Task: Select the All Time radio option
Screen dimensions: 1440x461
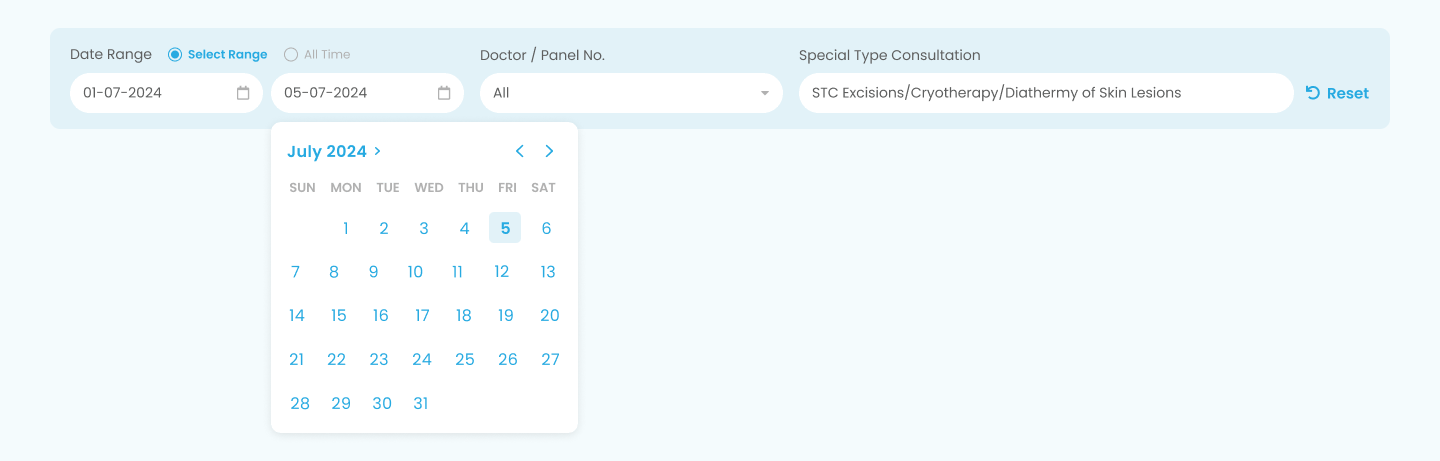Action: 291,55
